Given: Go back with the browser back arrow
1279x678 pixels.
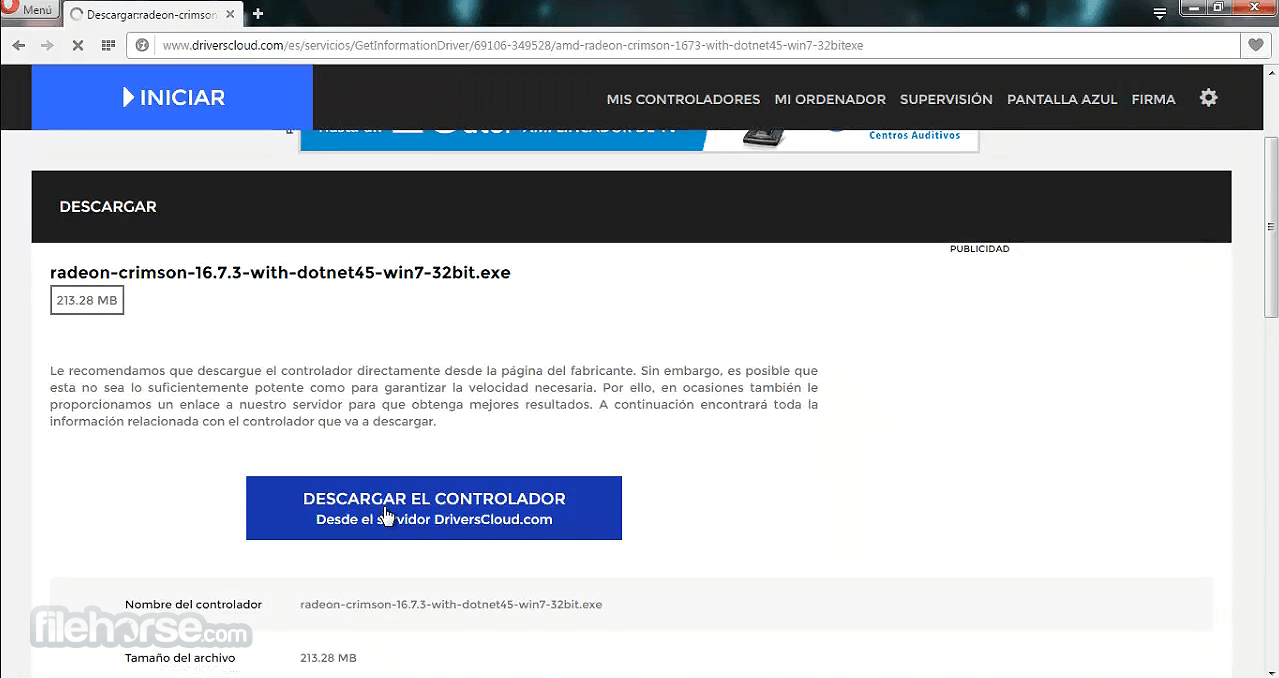Looking at the screenshot, I should click(19, 45).
